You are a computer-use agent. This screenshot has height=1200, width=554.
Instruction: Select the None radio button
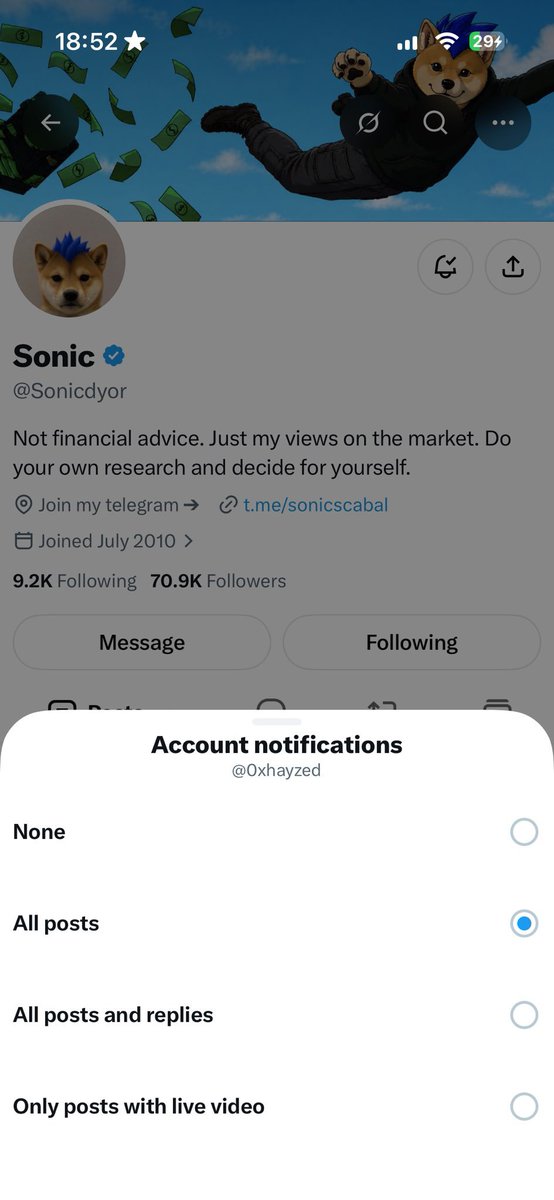tap(524, 832)
